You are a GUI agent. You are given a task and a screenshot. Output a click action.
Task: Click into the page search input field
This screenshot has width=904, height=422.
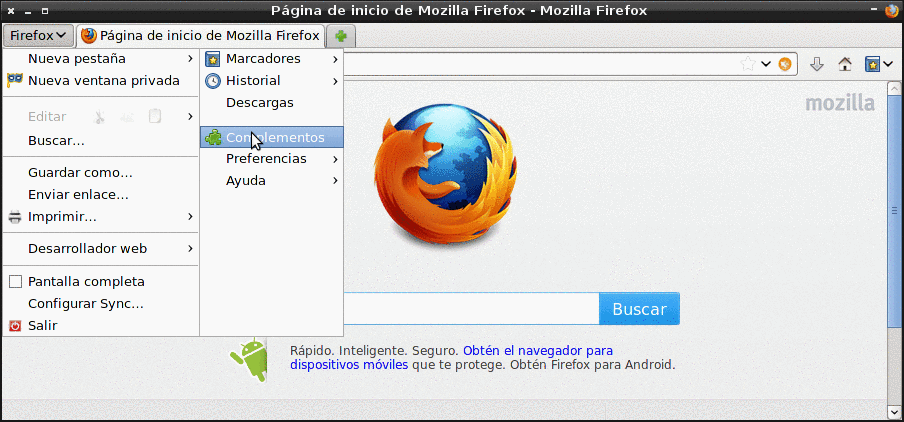(471, 309)
